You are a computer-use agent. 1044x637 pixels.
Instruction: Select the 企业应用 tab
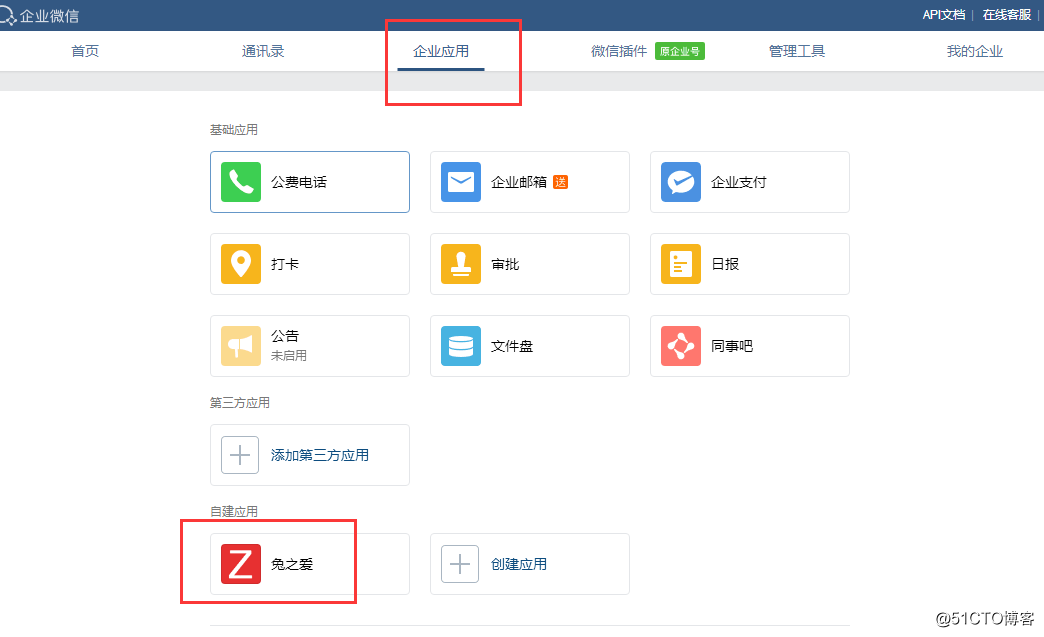click(441, 51)
